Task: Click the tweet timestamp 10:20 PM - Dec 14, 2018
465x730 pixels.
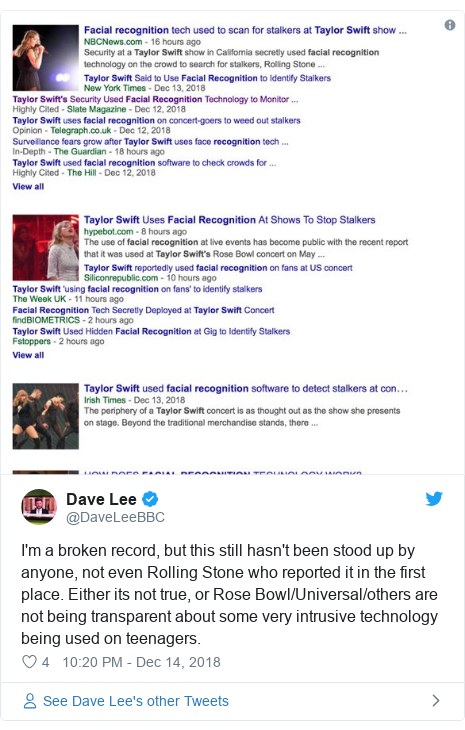Action: [142, 662]
